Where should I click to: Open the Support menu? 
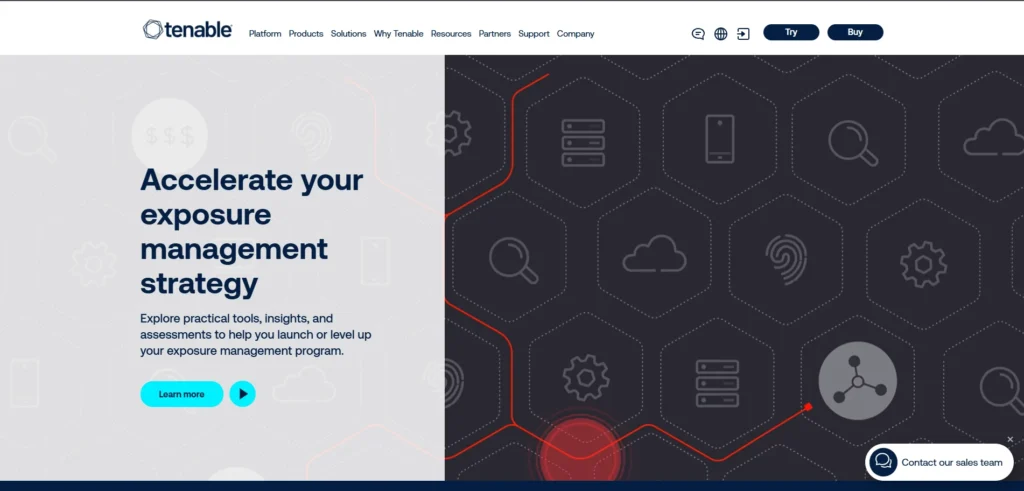coord(534,34)
